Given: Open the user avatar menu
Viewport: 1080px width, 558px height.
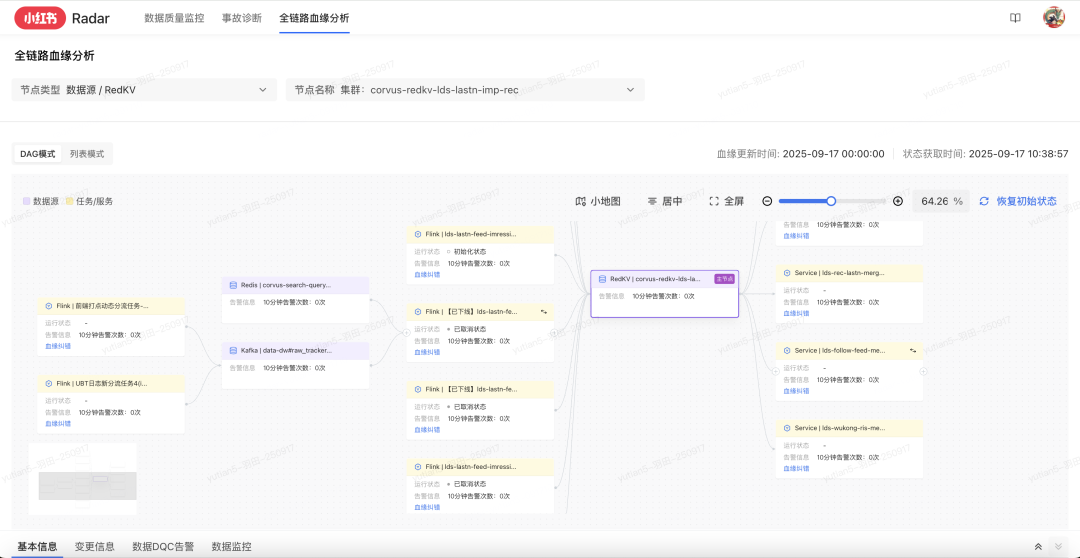Looking at the screenshot, I should [1054, 17].
